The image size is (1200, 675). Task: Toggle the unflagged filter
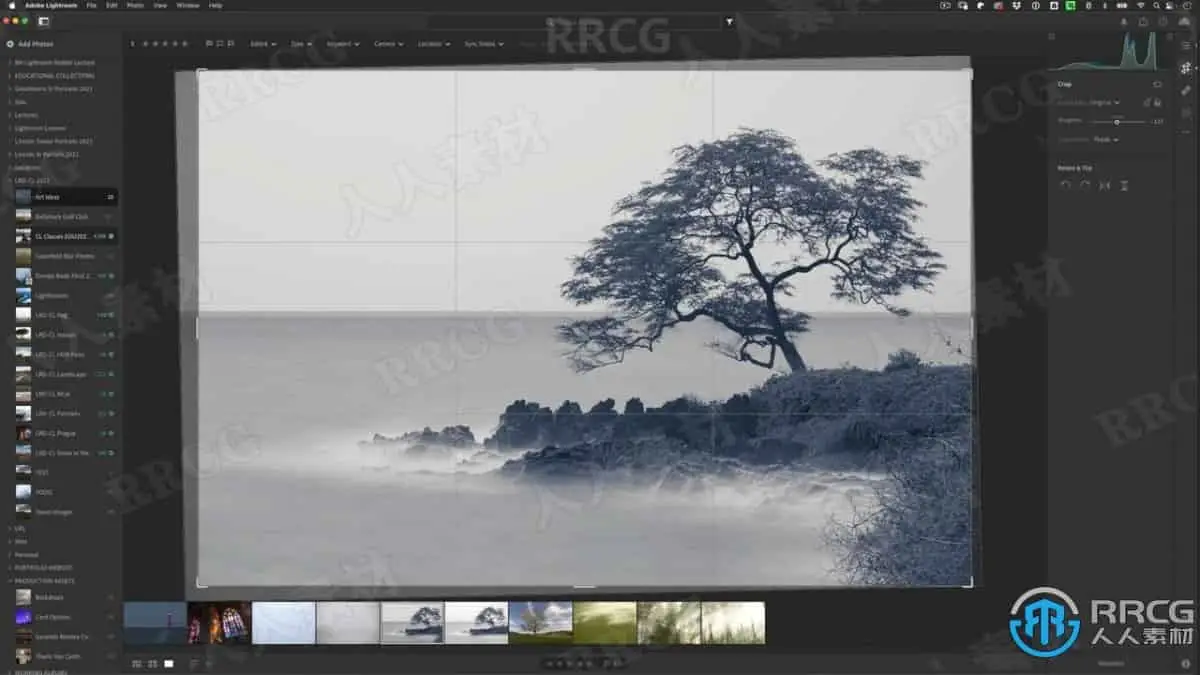(219, 44)
